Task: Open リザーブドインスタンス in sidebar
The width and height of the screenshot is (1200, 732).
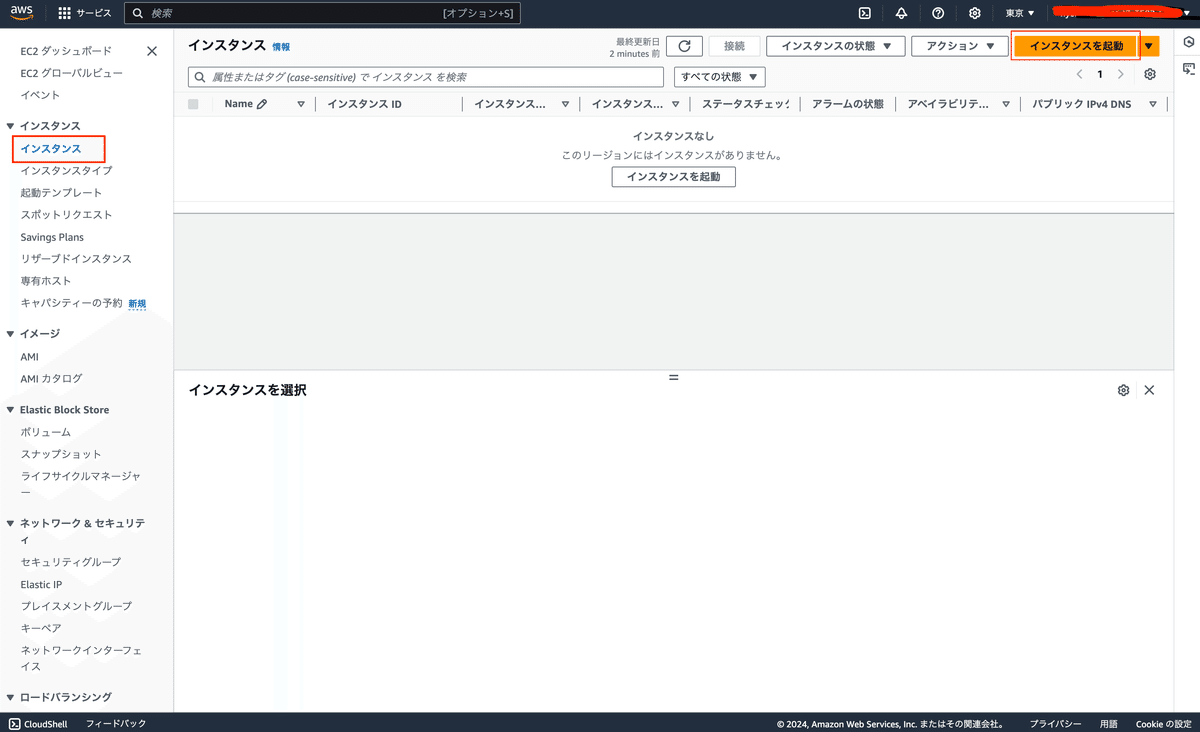Action: tap(76, 259)
